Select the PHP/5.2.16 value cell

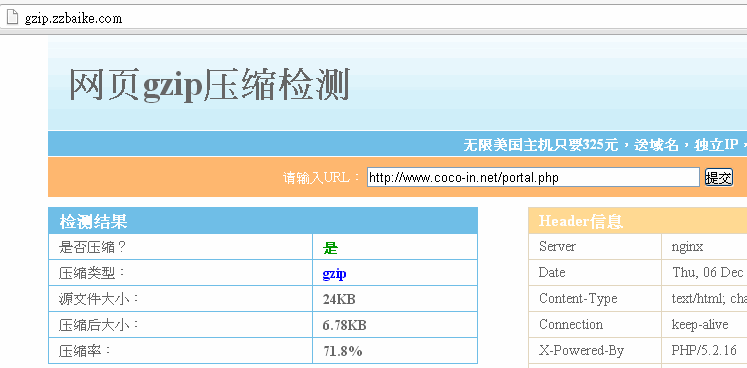[705, 351]
